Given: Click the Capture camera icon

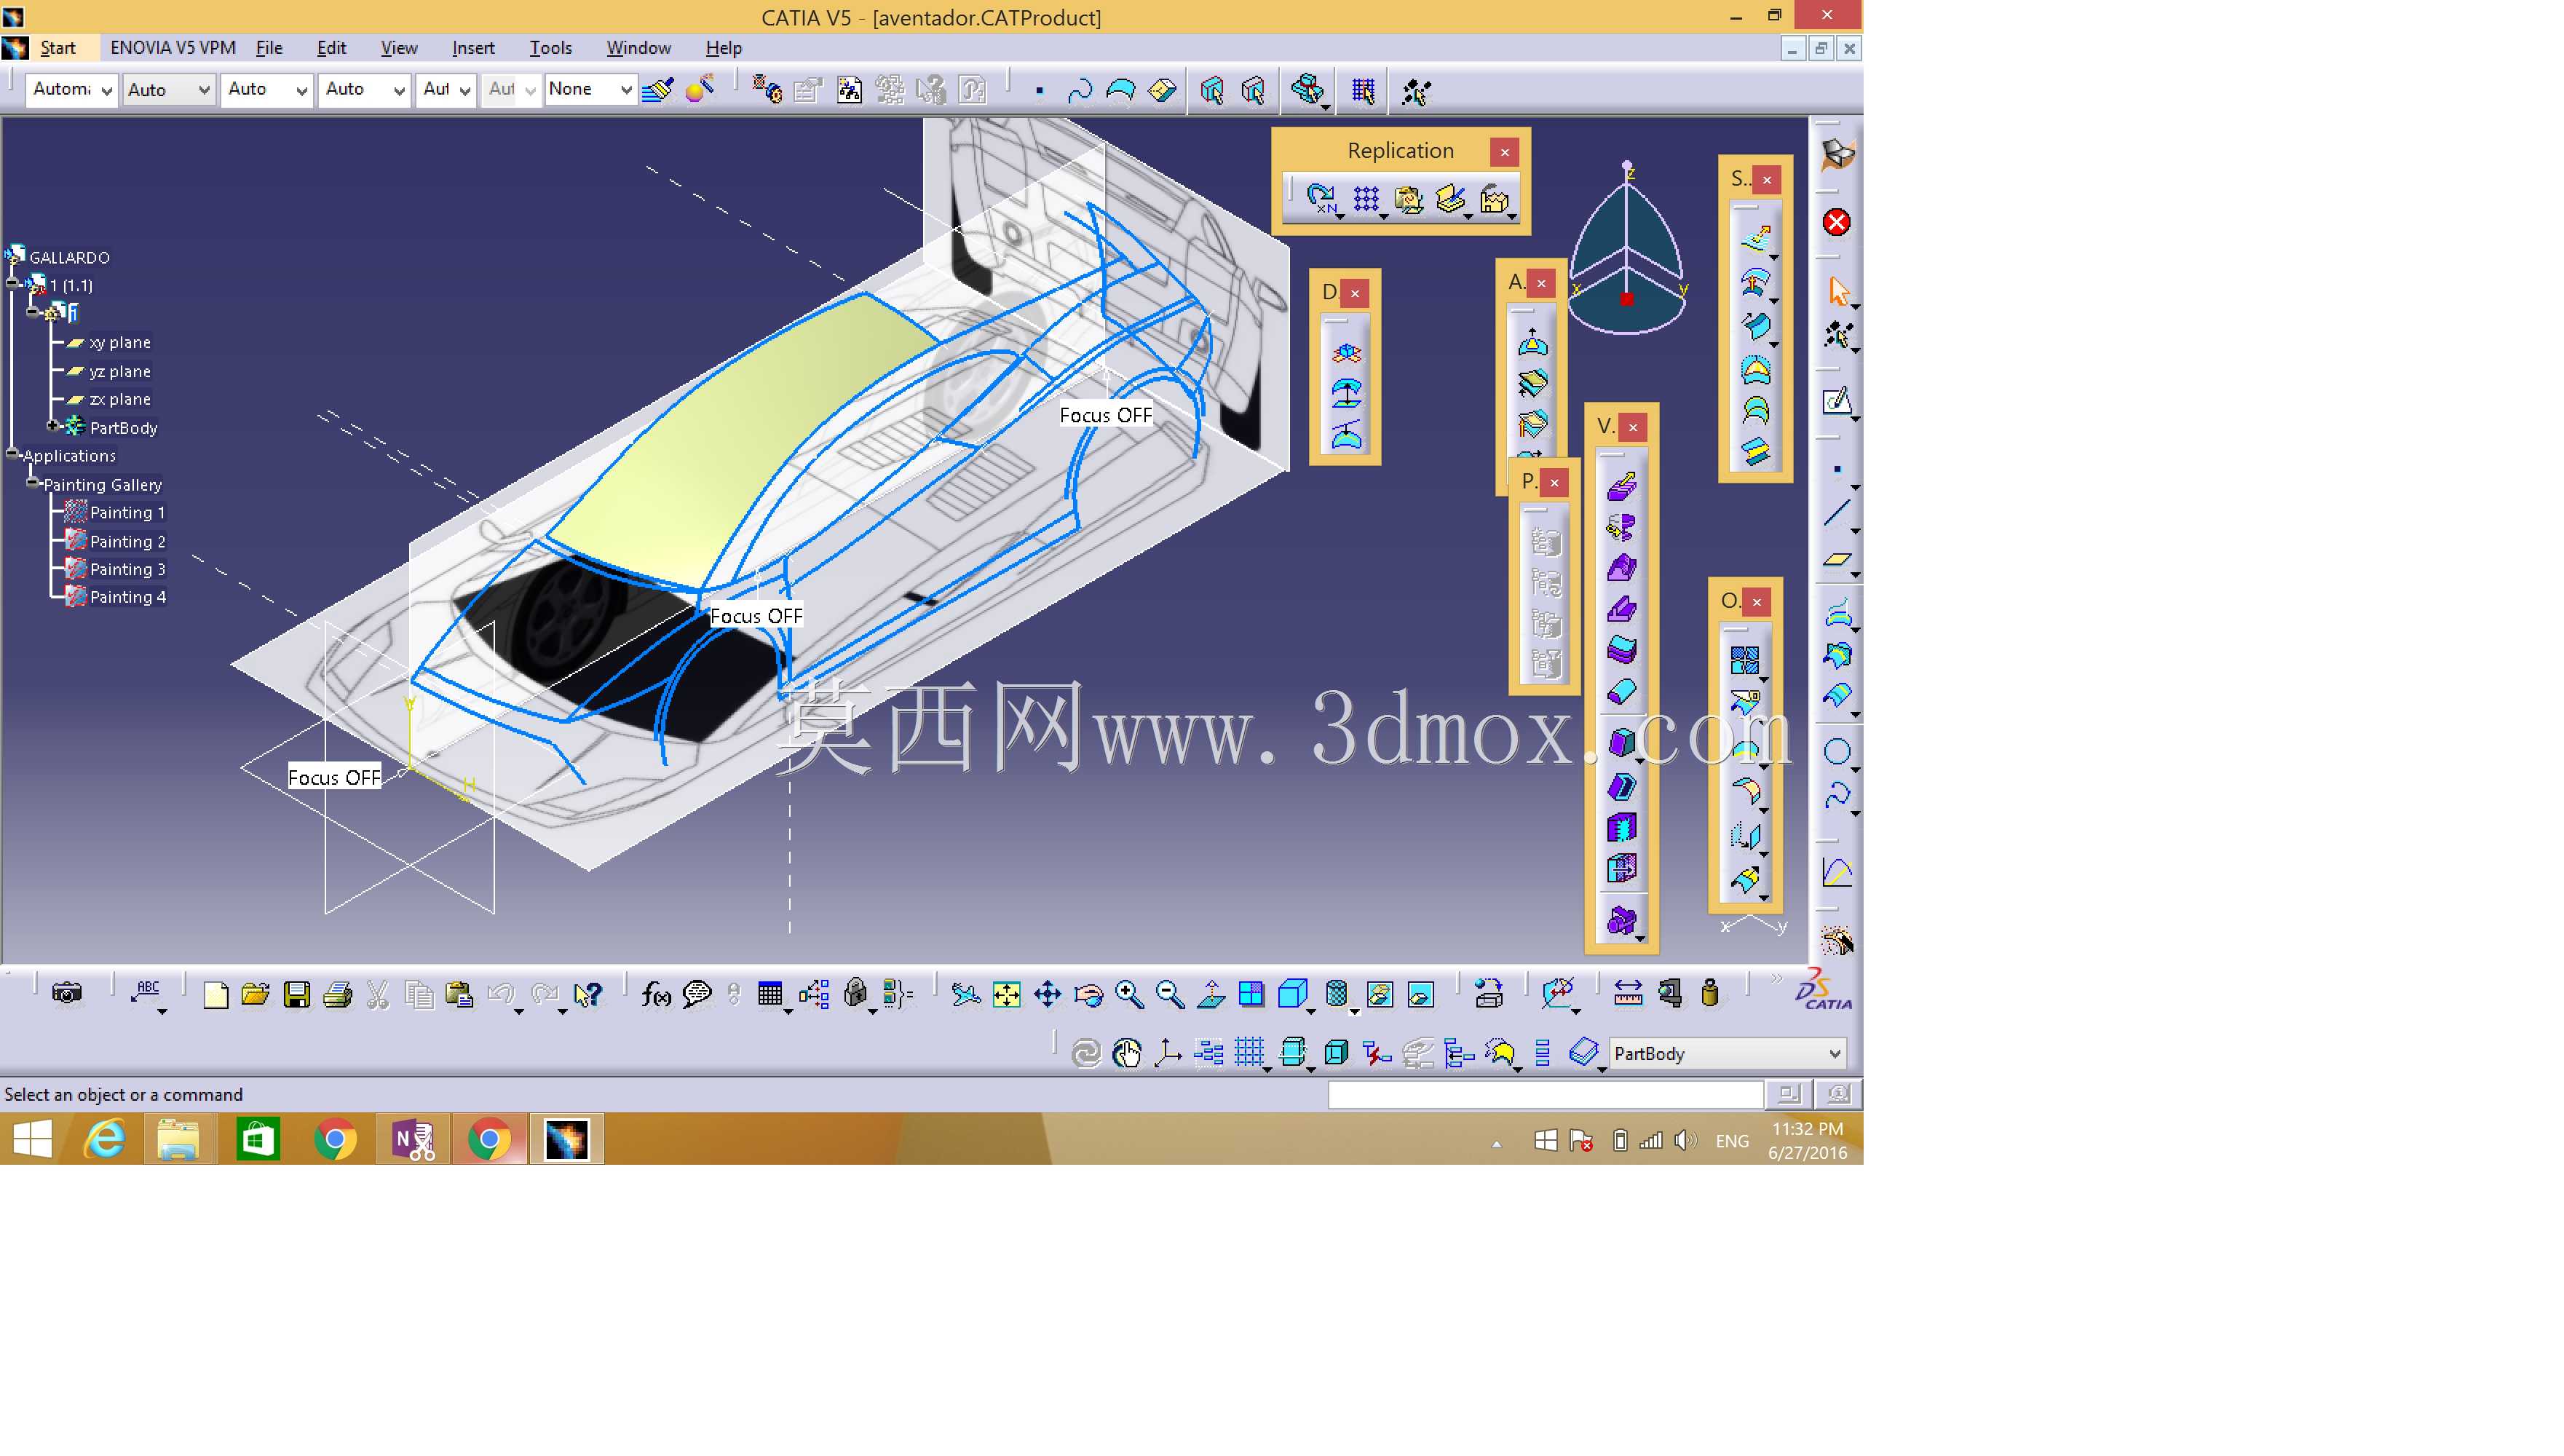Looking at the screenshot, I should pyautogui.click(x=67, y=993).
